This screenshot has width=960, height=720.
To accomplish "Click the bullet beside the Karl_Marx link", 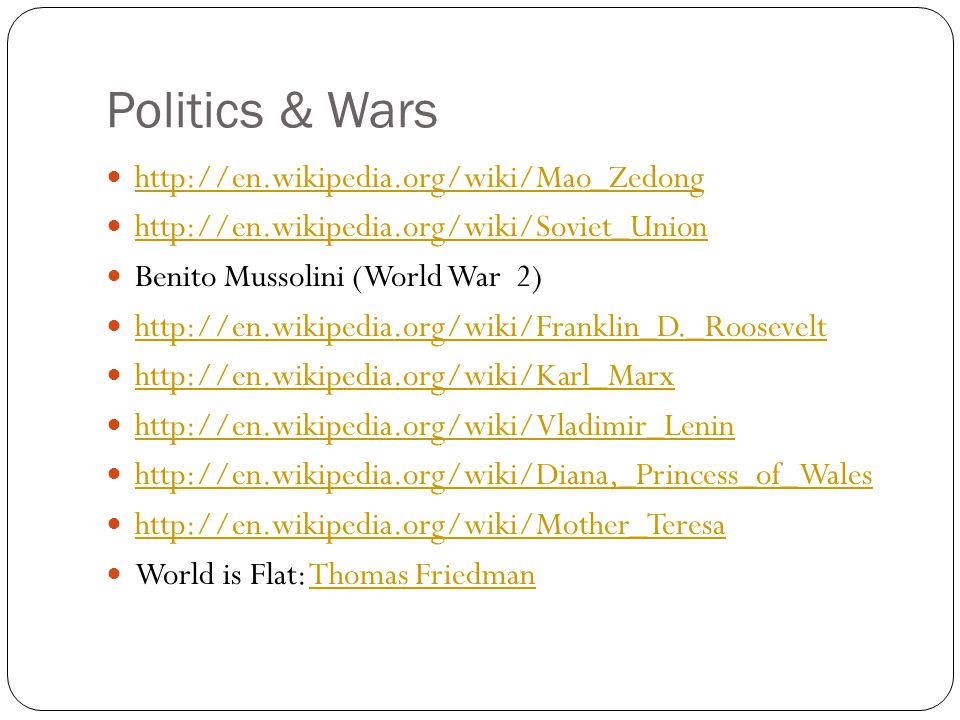I will tap(114, 375).
